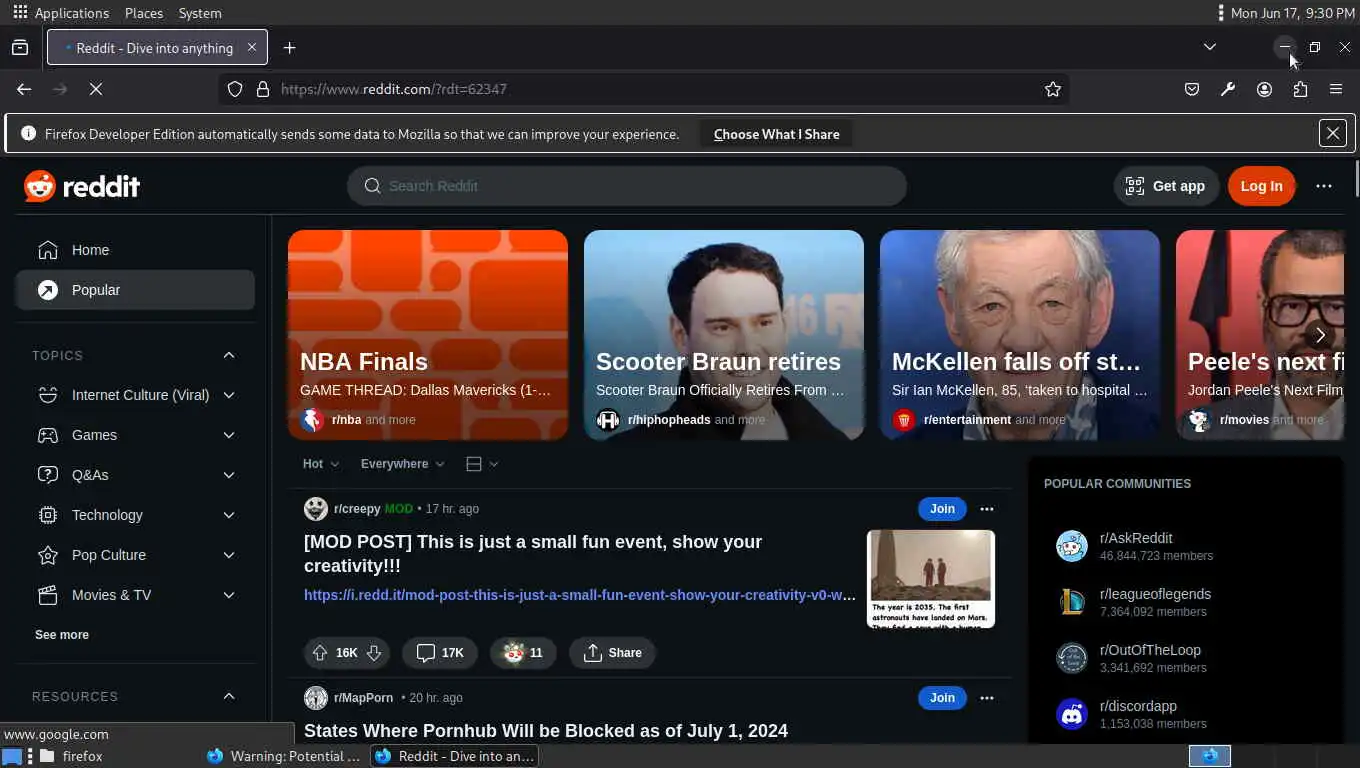
Task: Click the tracking protection shield icon
Action: pyautogui.click(x=235, y=89)
